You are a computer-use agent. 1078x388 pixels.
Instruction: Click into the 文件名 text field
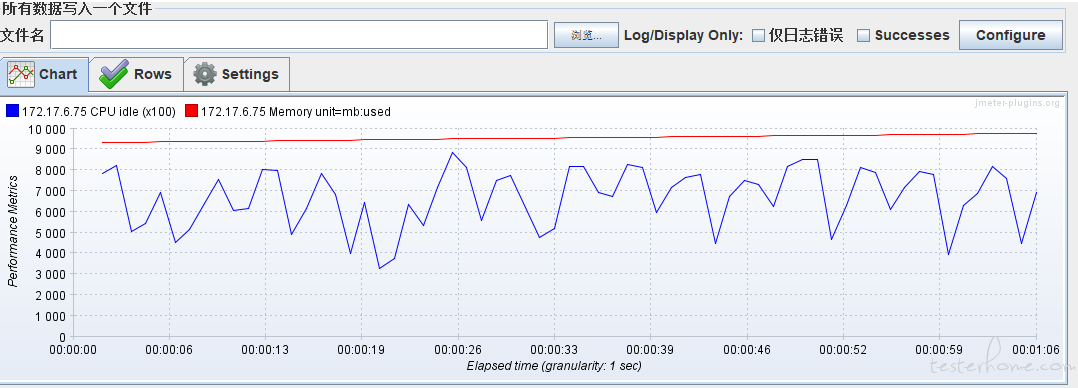pyautogui.click(x=299, y=34)
